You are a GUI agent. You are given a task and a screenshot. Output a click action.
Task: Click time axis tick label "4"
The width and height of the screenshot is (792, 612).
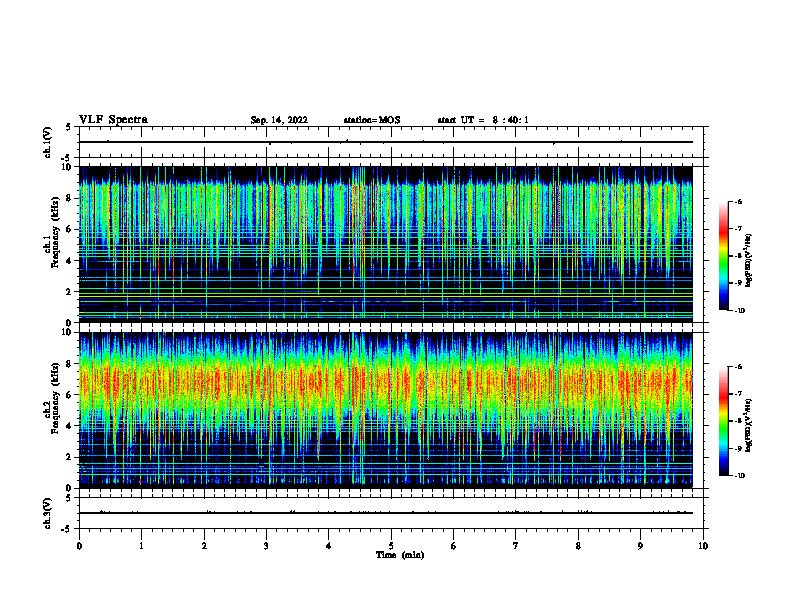pos(329,546)
